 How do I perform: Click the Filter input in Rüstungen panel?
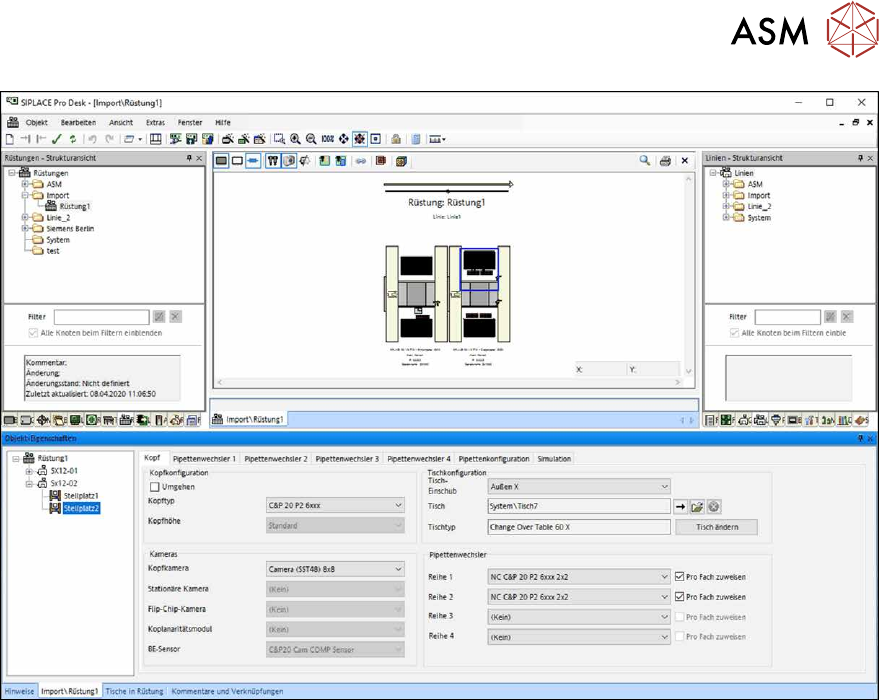(101, 317)
